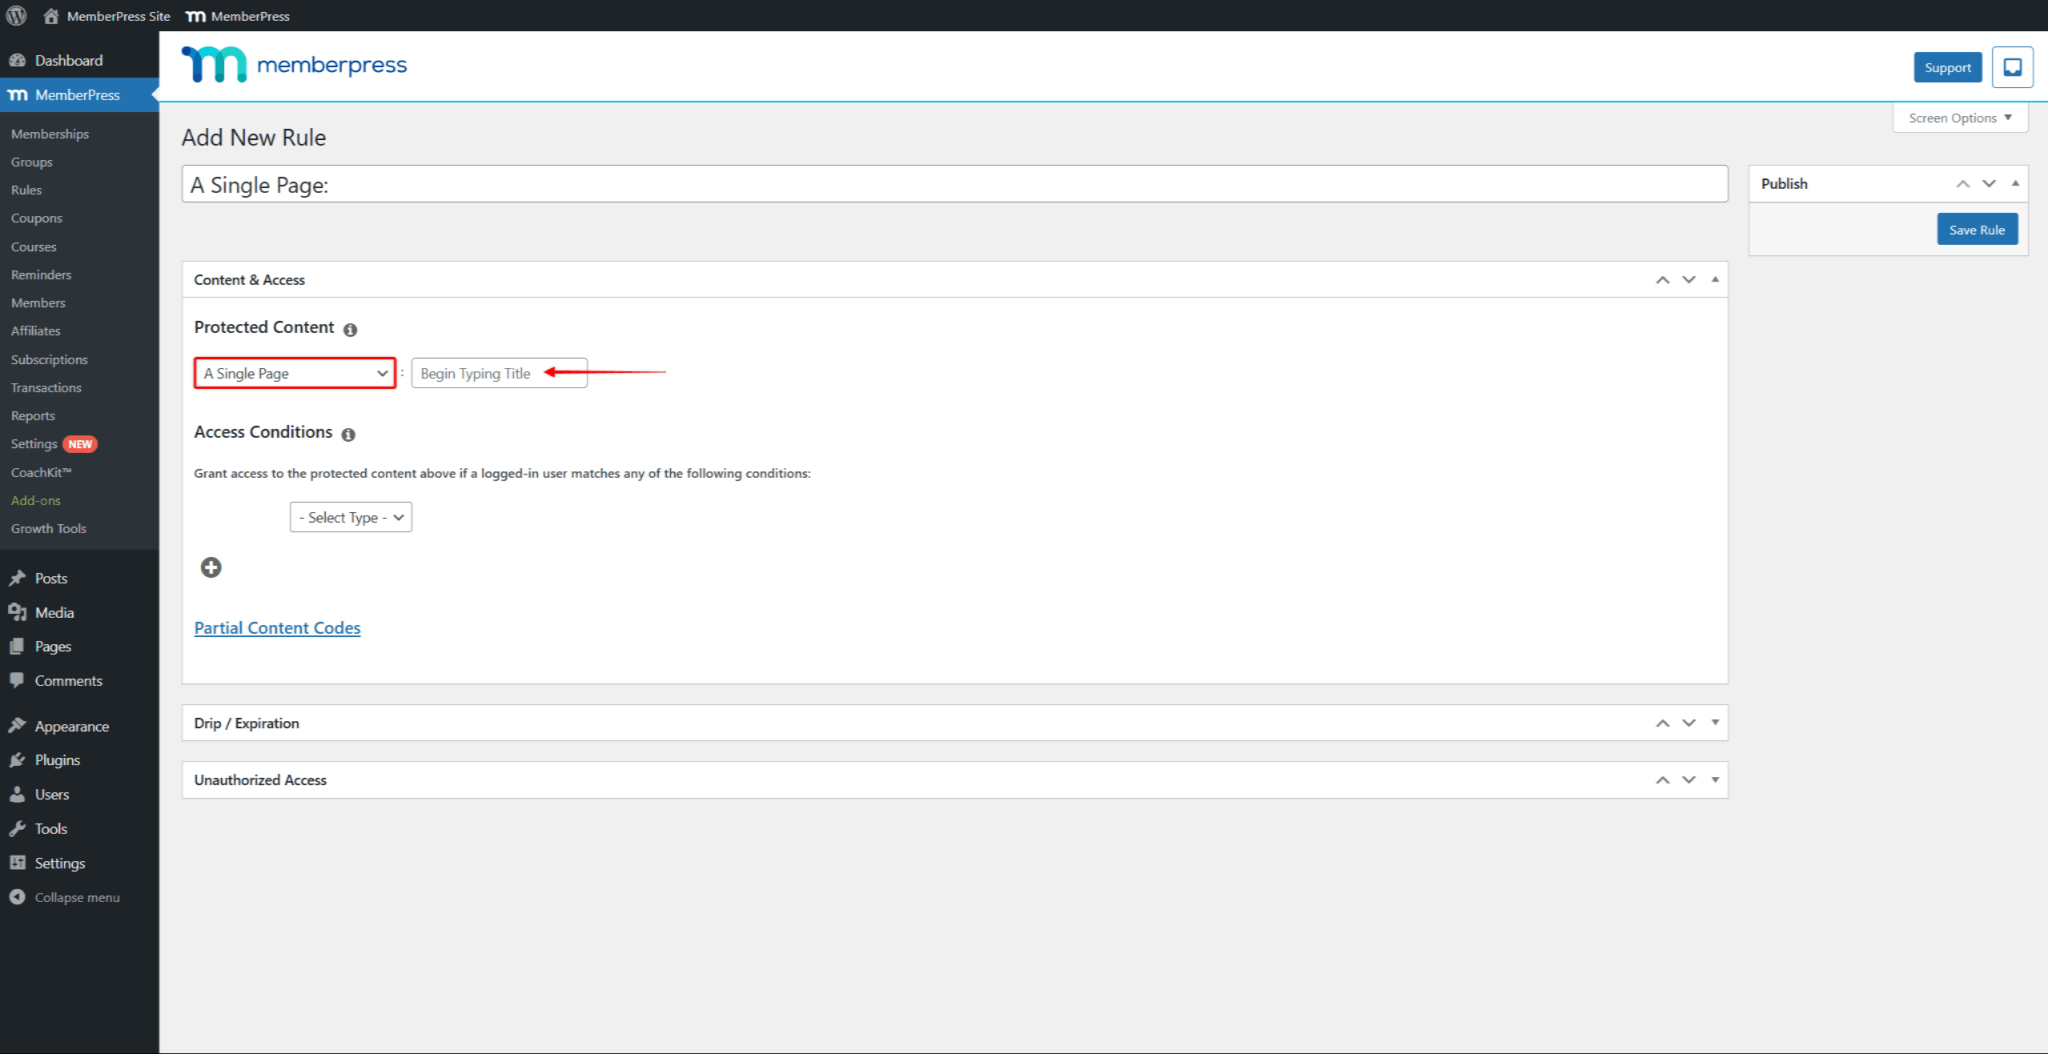Click the Posts pushpin icon in sidebar

pos(18,577)
